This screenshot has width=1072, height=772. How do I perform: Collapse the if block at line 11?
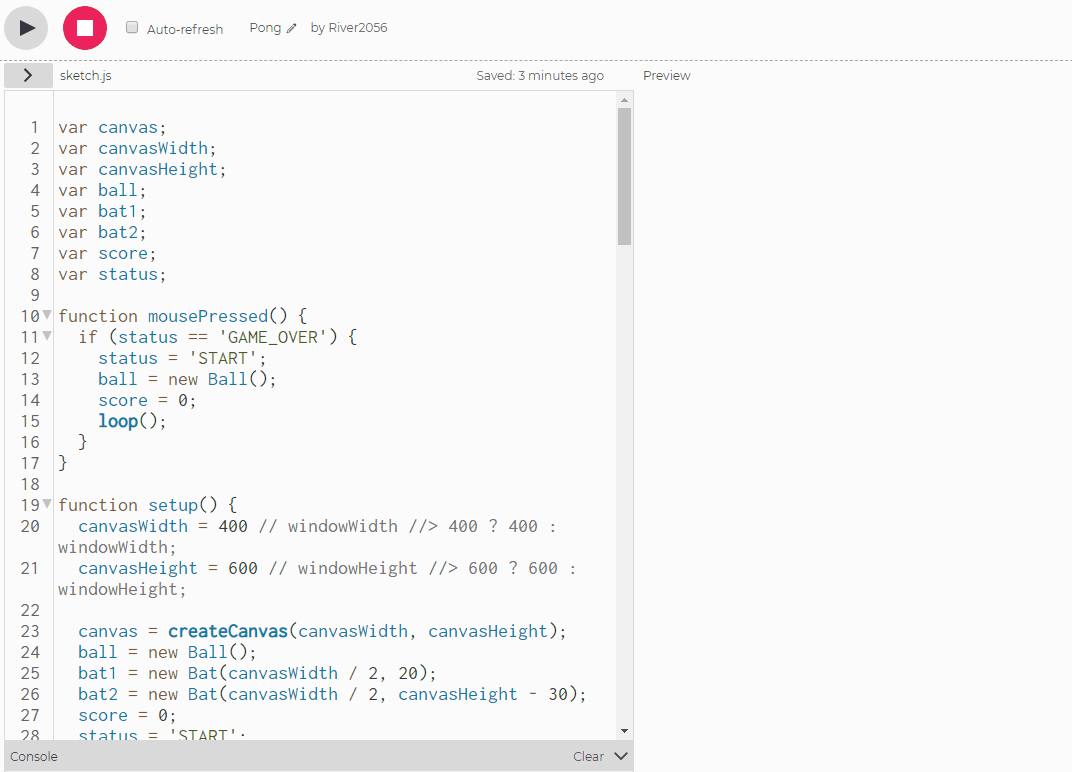[x=47, y=336]
